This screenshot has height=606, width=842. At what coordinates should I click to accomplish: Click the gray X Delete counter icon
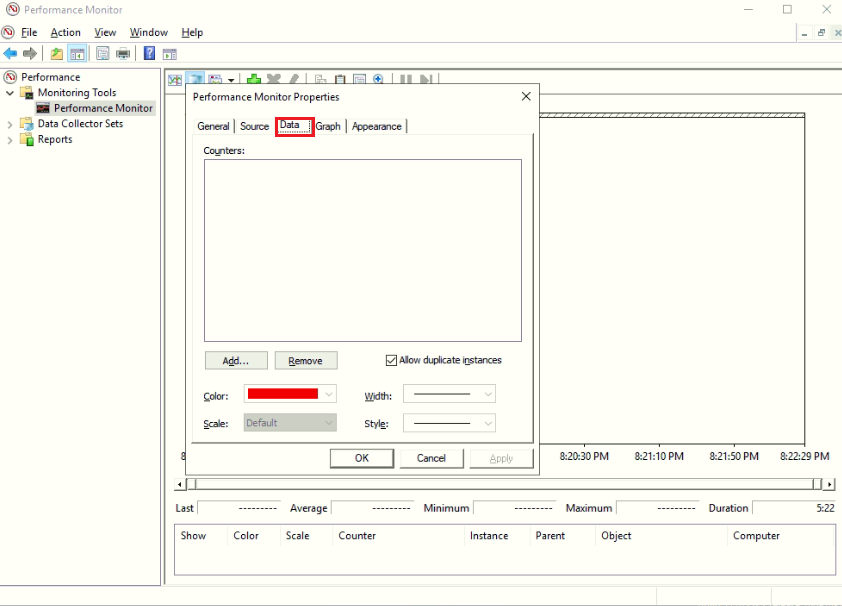(x=273, y=79)
